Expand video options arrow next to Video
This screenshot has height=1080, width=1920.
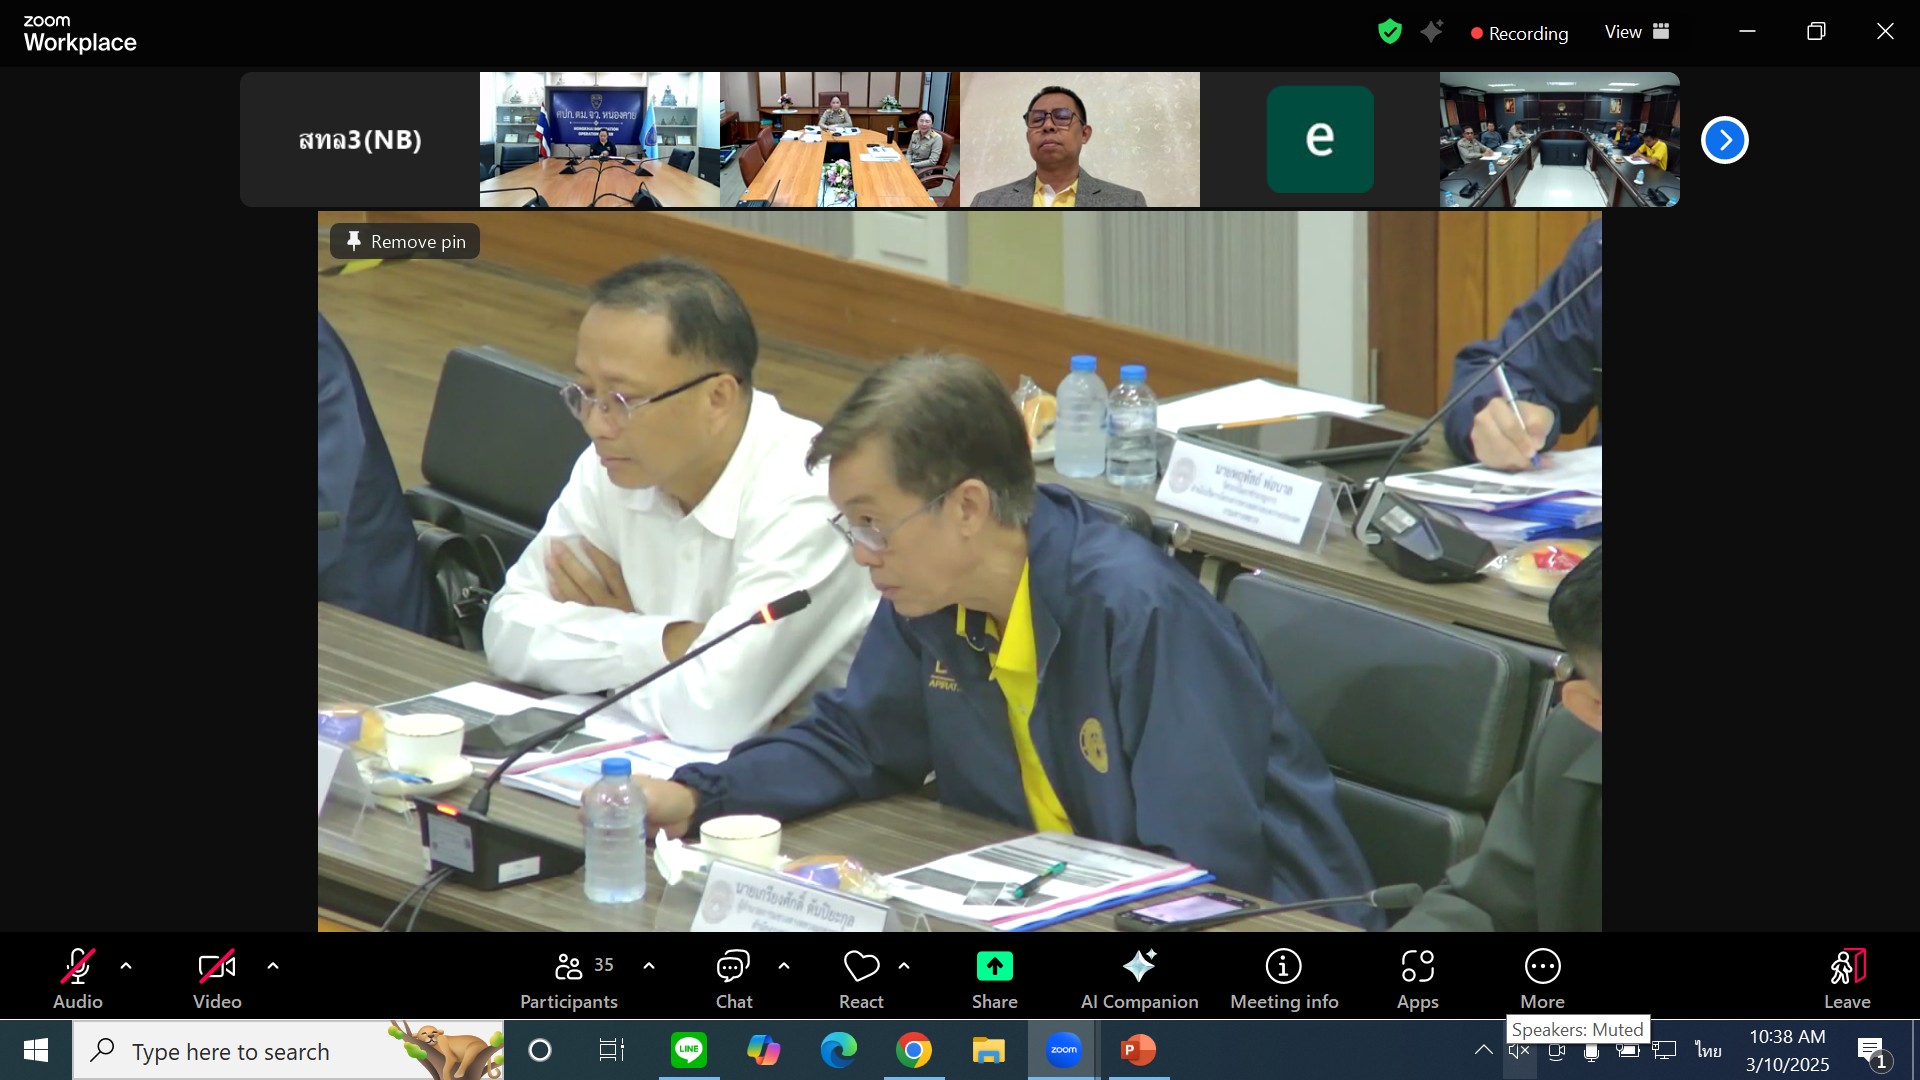coord(273,966)
